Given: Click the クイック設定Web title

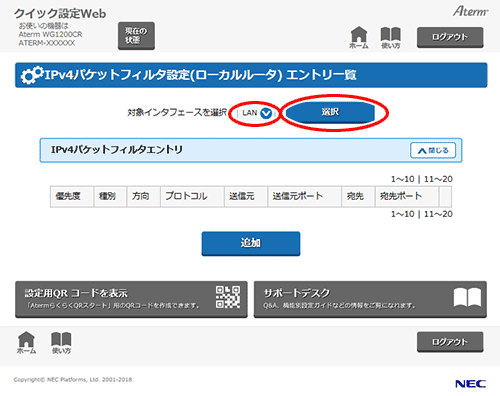Looking at the screenshot, I should [x=60, y=14].
